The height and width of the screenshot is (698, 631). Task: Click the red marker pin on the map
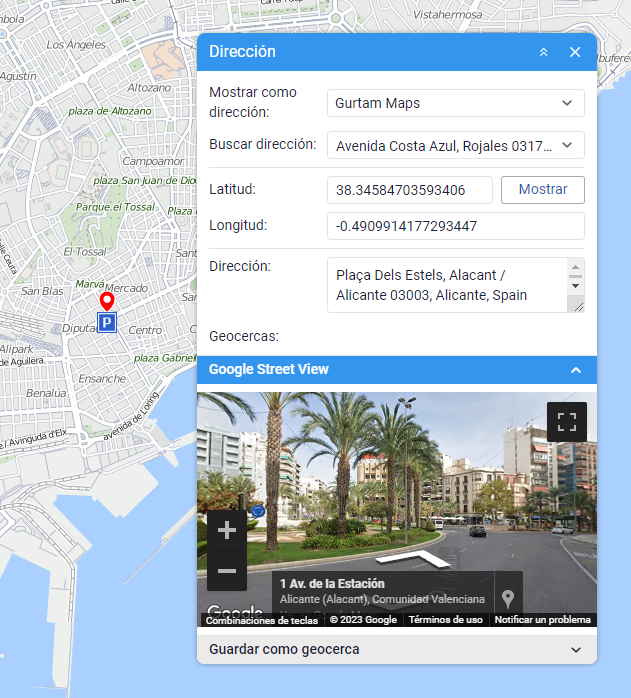107,302
